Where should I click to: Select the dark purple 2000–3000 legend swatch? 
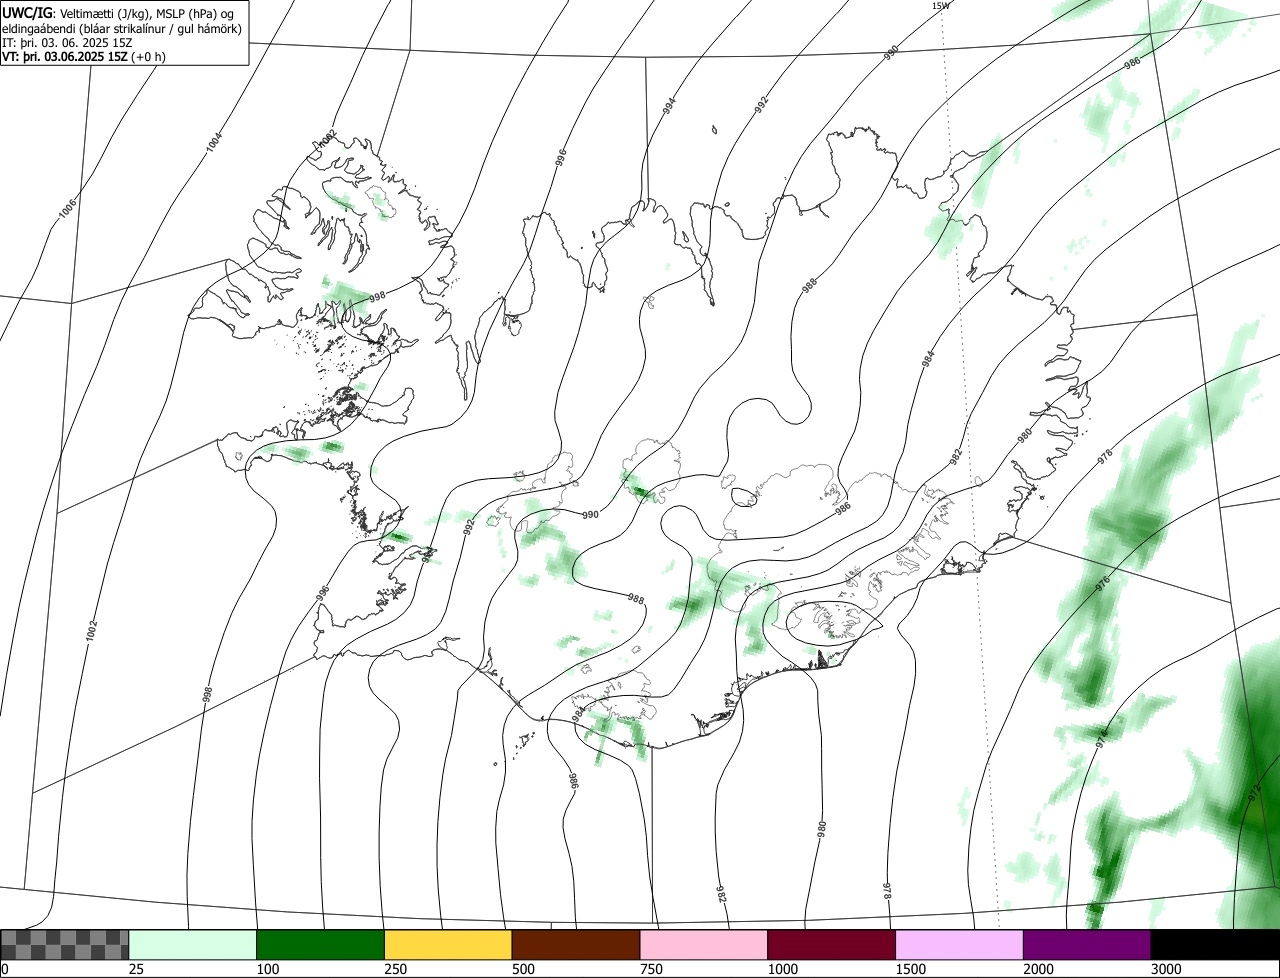pos(1087,945)
